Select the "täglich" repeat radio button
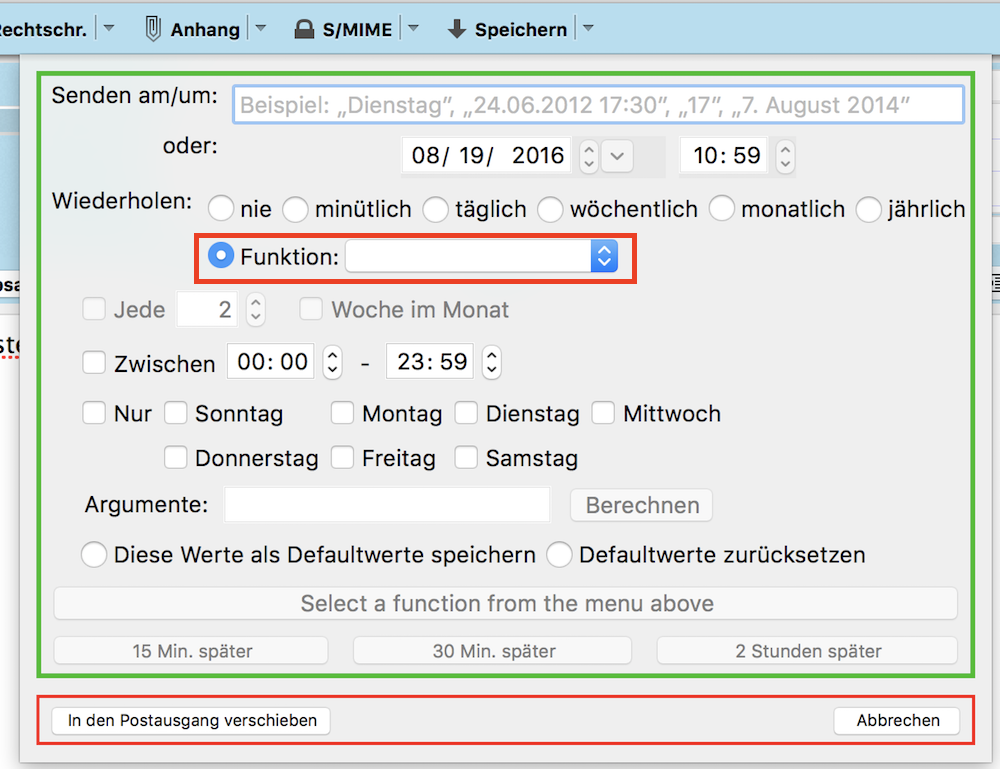Viewport: 1000px width, 769px height. coord(436,209)
